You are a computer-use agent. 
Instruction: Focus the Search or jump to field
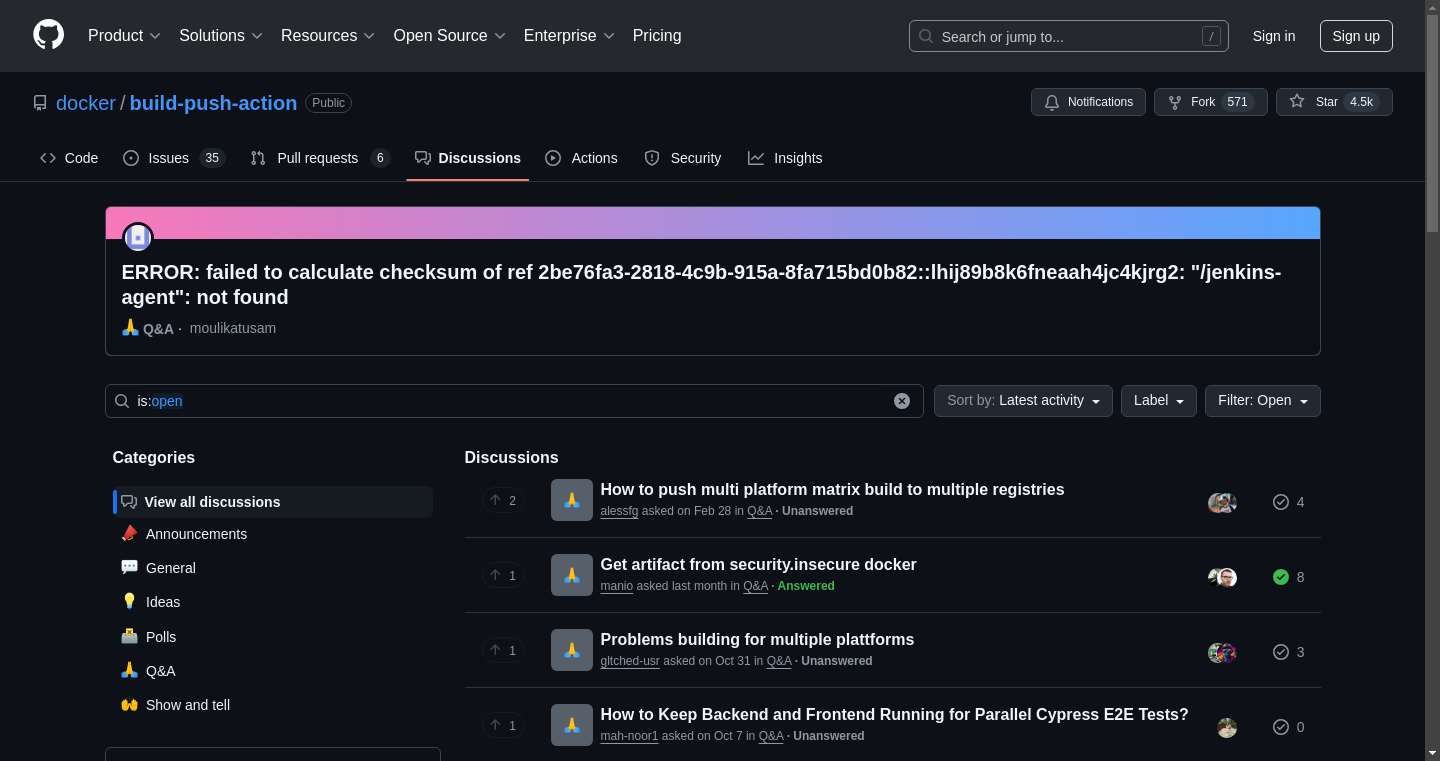click(x=1068, y=36)
